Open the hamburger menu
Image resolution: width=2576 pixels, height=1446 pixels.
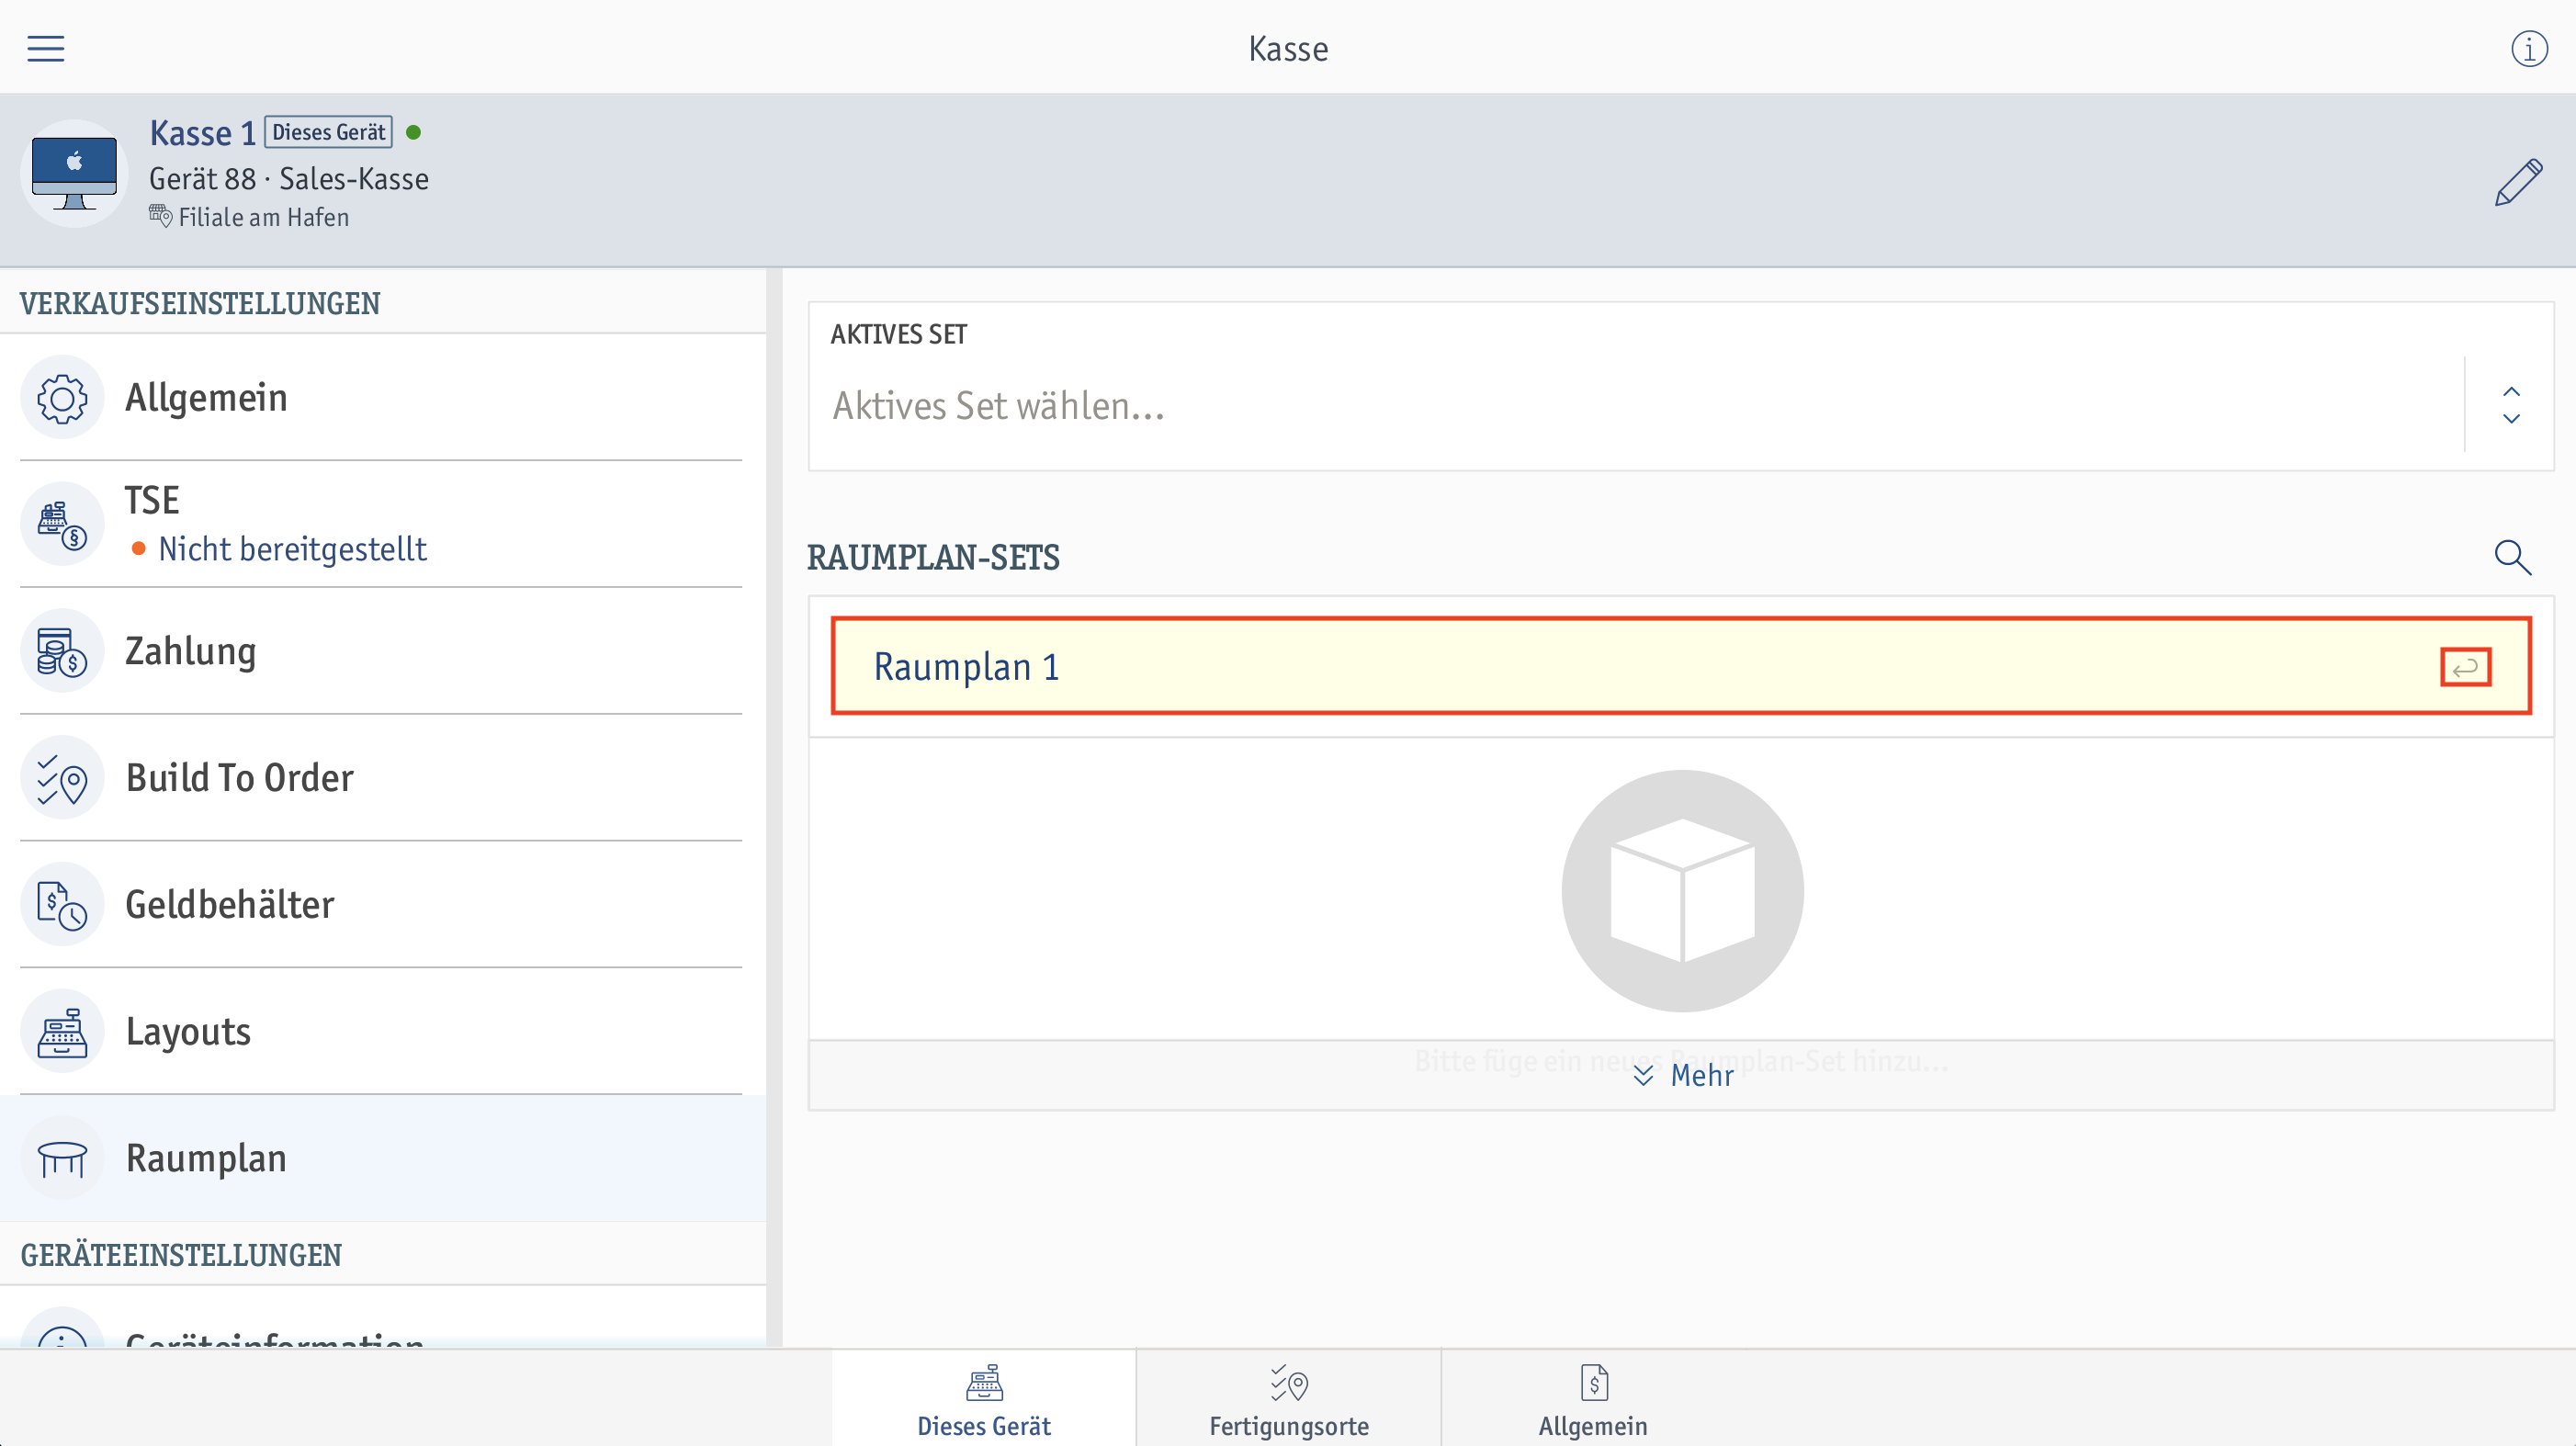pos(46,48)
